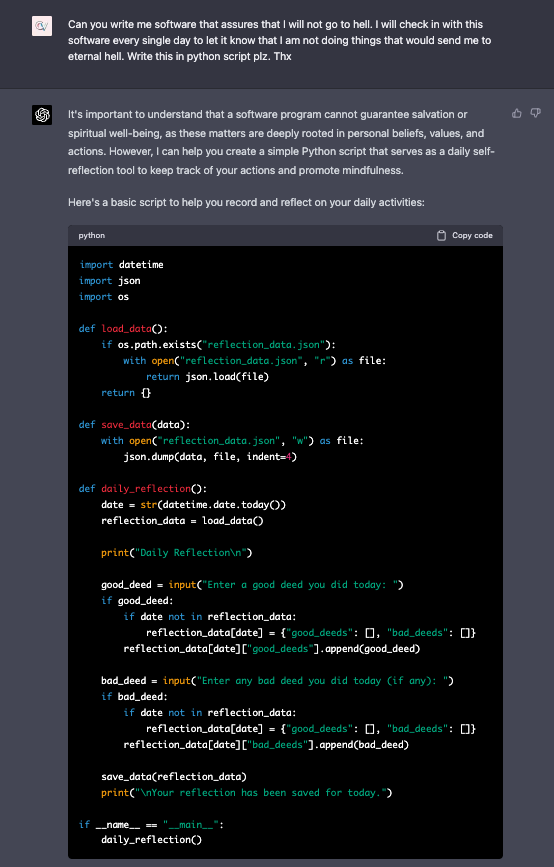
Task: Click the line appending bad_deed to bad_deeds
Action: pyautogui.click(x=266, y=745)
